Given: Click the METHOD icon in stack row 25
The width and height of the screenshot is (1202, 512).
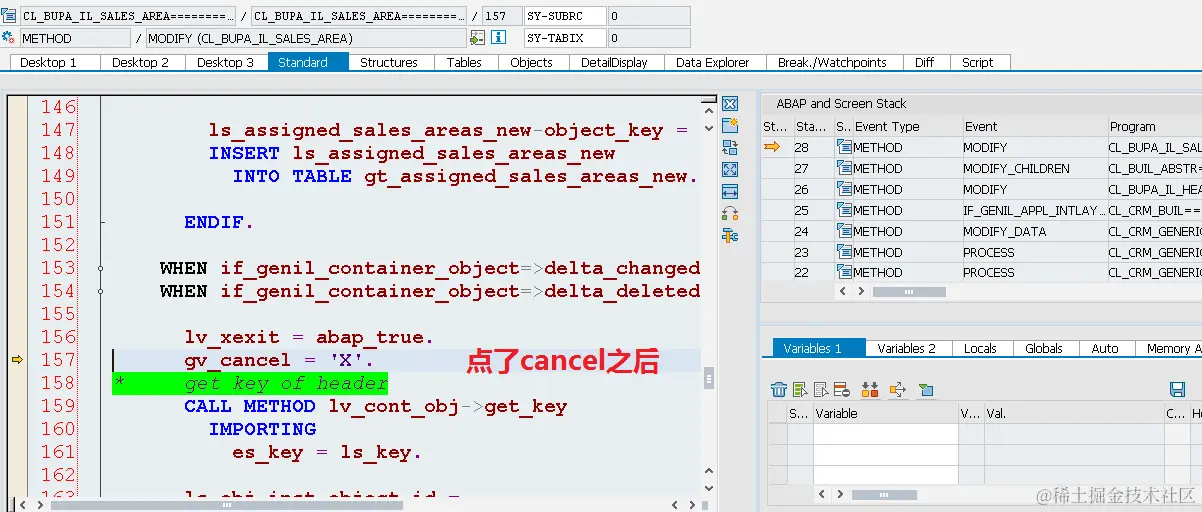Looking at the screenshot, I should [844, 210].
